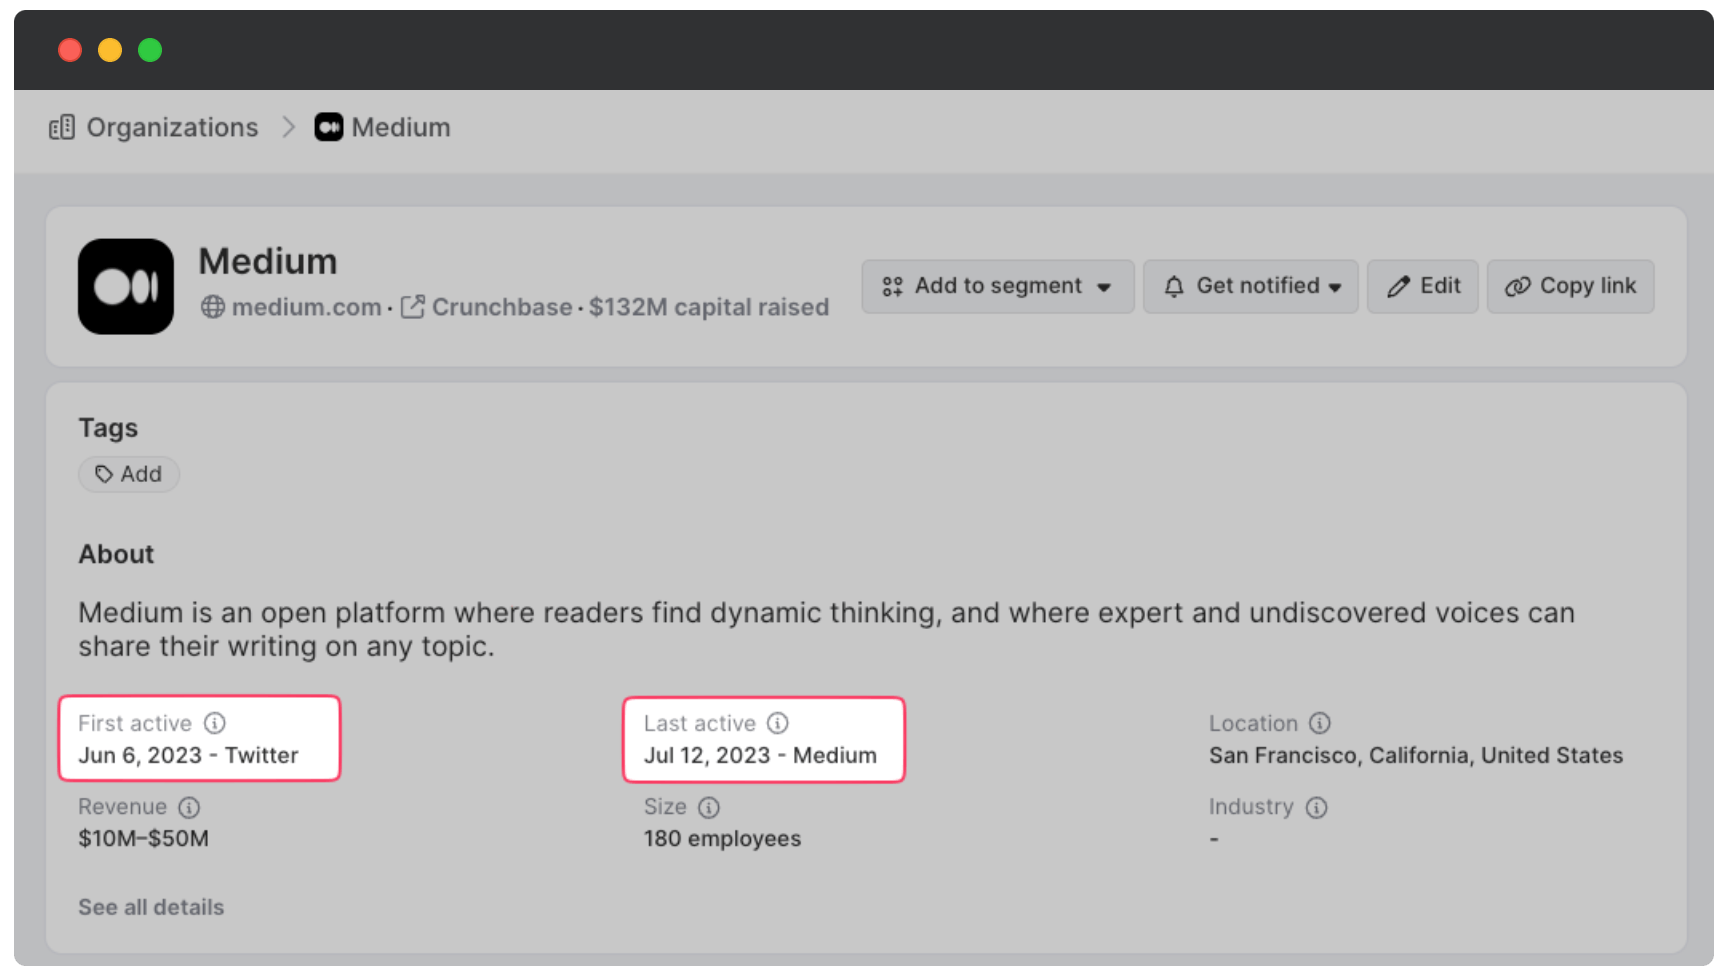Click the chain icon in Copy link
Screen dimensions: 1726x976
(x=1518, y=287)
